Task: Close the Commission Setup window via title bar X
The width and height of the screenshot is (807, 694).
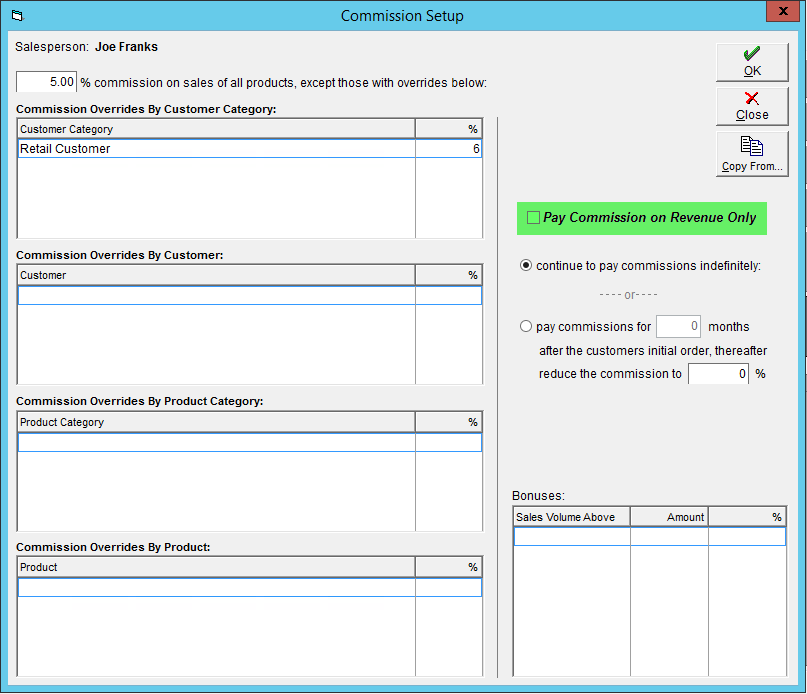Action: tap(783, 11)
